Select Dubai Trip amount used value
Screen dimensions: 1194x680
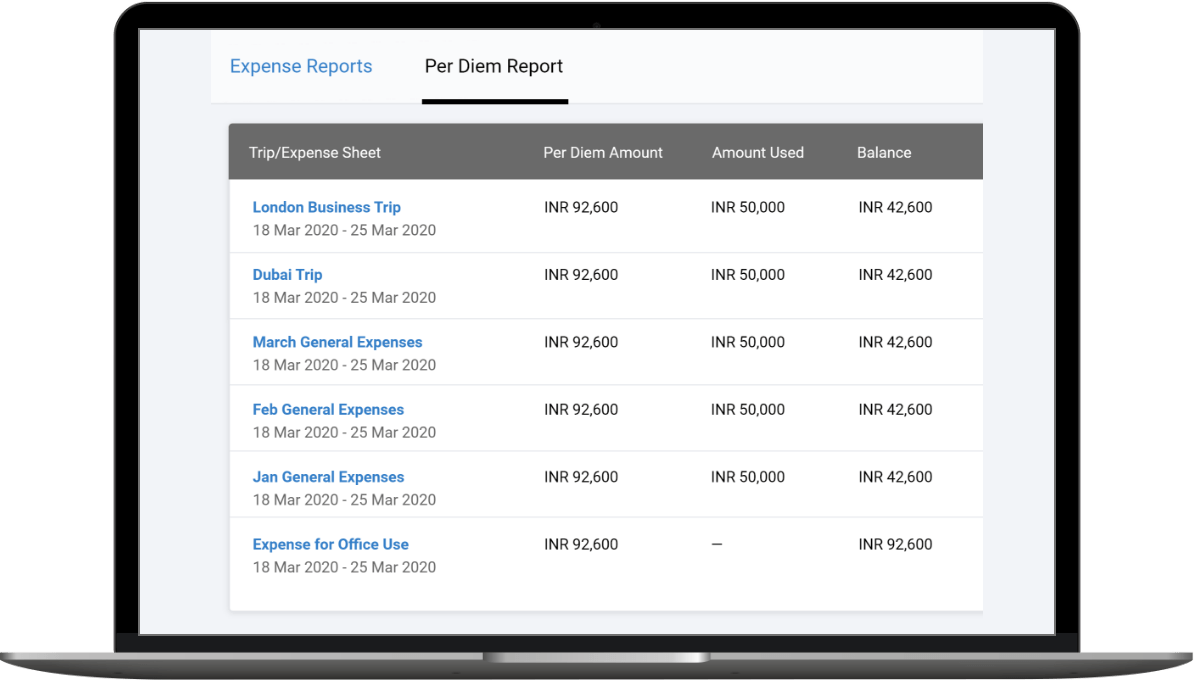748,275
